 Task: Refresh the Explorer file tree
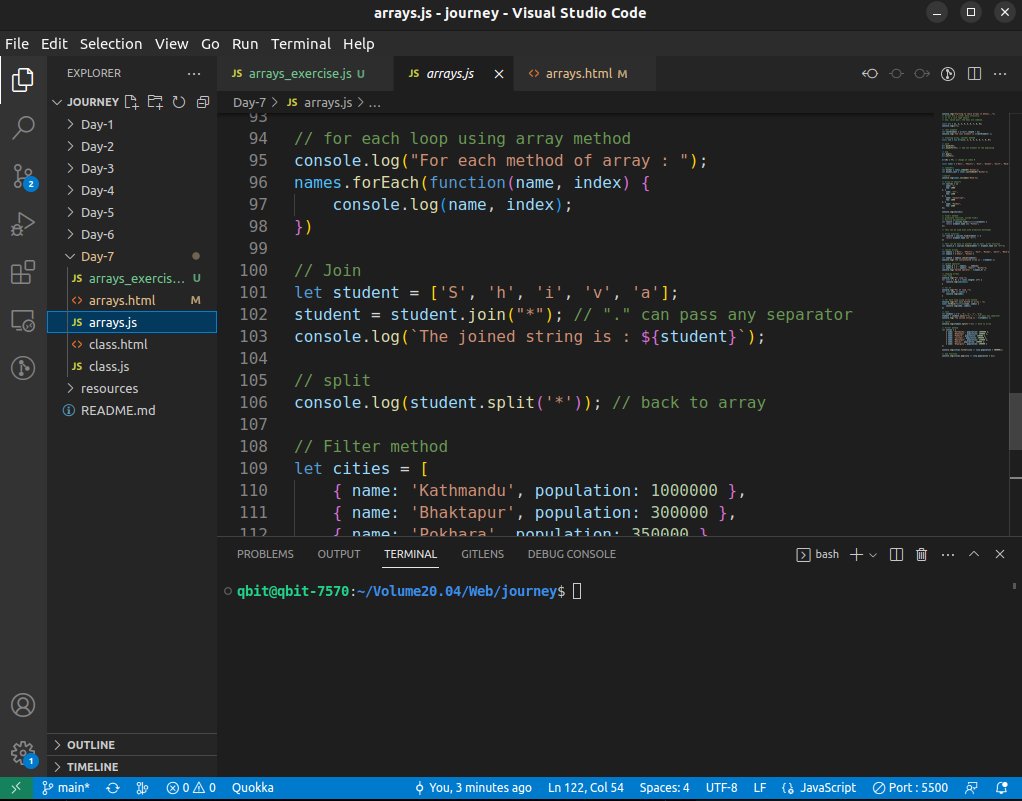tap(179, 102)
